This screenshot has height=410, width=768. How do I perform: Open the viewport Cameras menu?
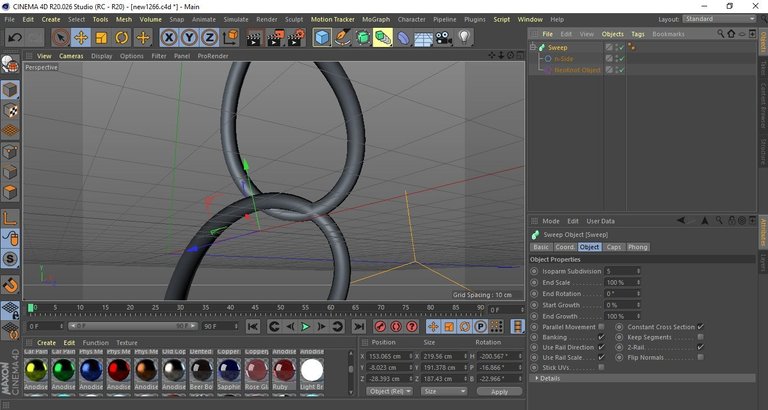(x=71, y=56)
